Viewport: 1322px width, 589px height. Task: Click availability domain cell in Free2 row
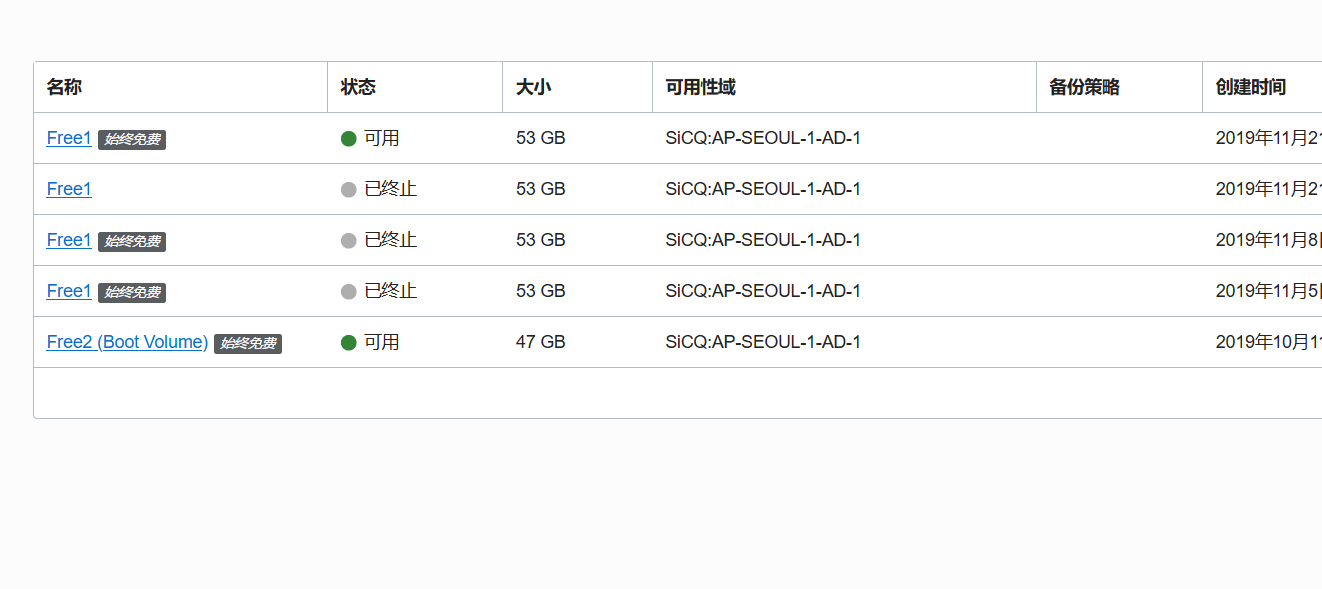pos(763,342)
